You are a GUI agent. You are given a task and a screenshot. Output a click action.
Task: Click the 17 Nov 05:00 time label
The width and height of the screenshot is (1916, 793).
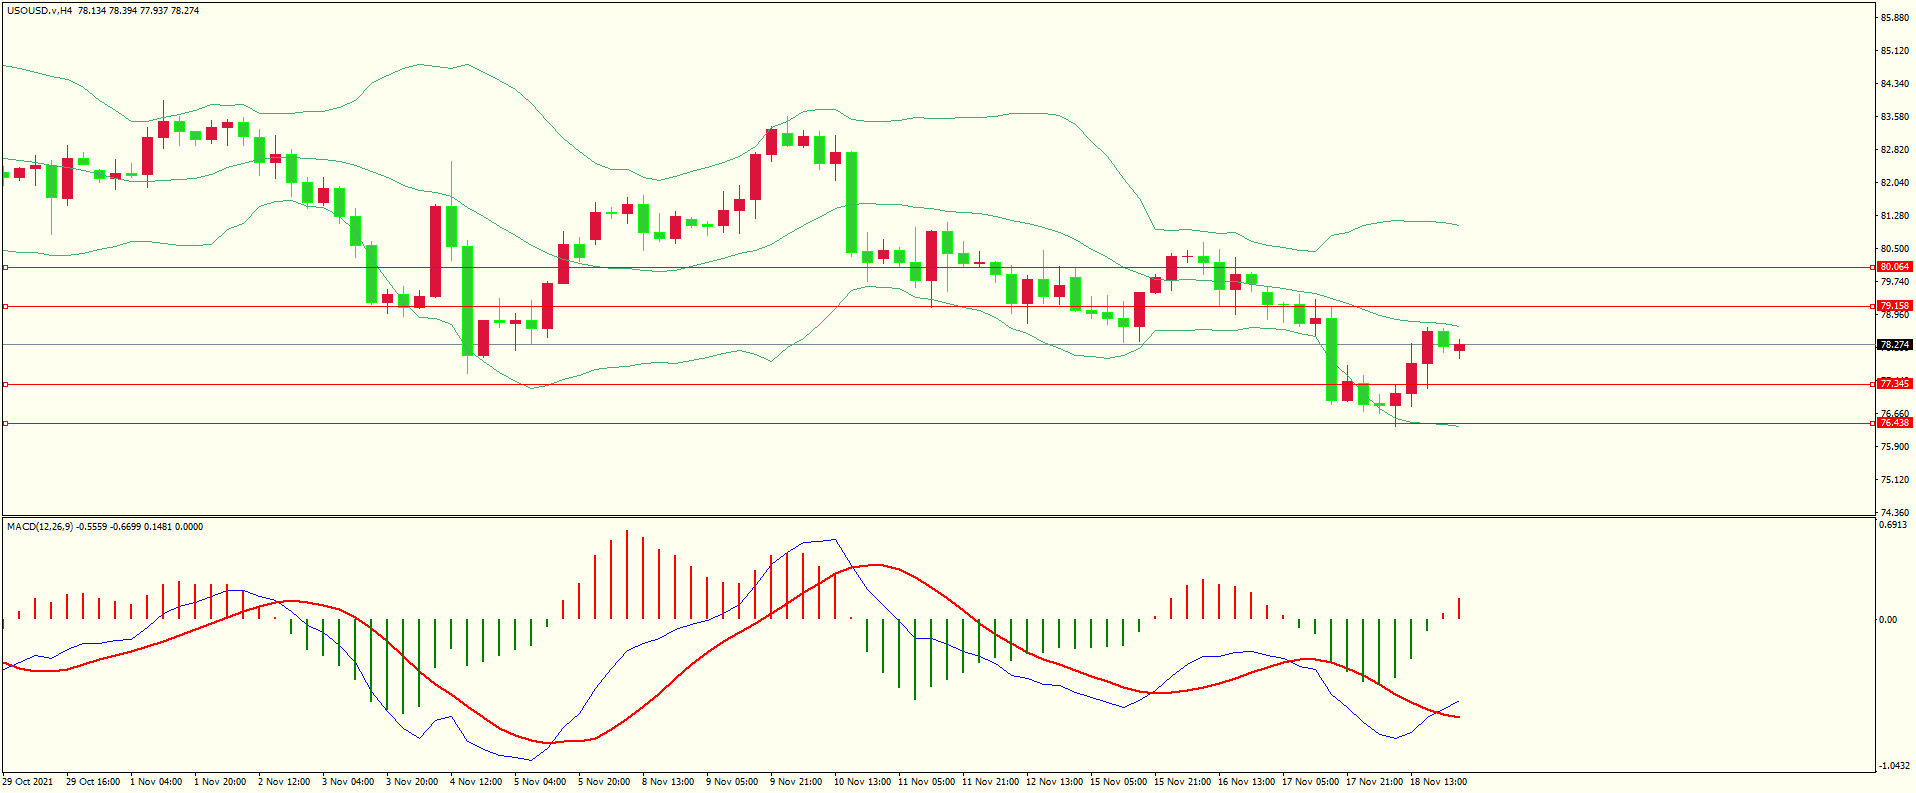pos(1310,782)
